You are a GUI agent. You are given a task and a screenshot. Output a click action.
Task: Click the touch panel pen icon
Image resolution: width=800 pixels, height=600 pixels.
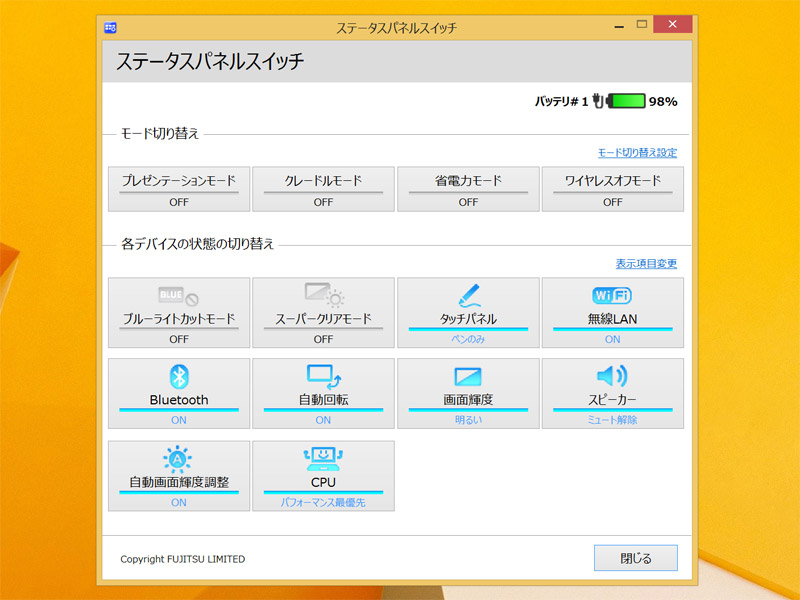tap(468, 296)
